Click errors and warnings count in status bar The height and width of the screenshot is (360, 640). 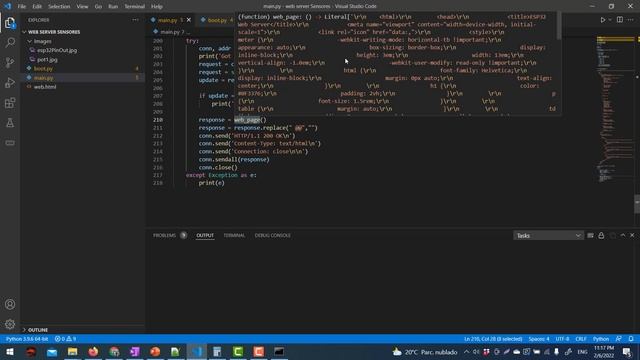pos(65,339)
